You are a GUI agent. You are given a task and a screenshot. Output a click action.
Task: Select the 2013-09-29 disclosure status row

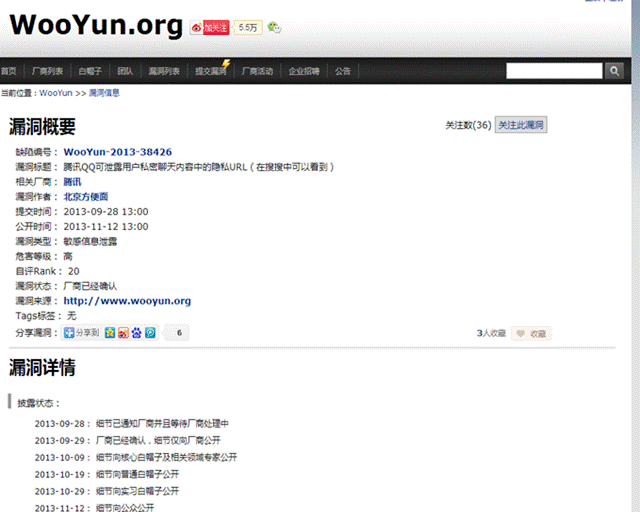[x=127, y=441]
